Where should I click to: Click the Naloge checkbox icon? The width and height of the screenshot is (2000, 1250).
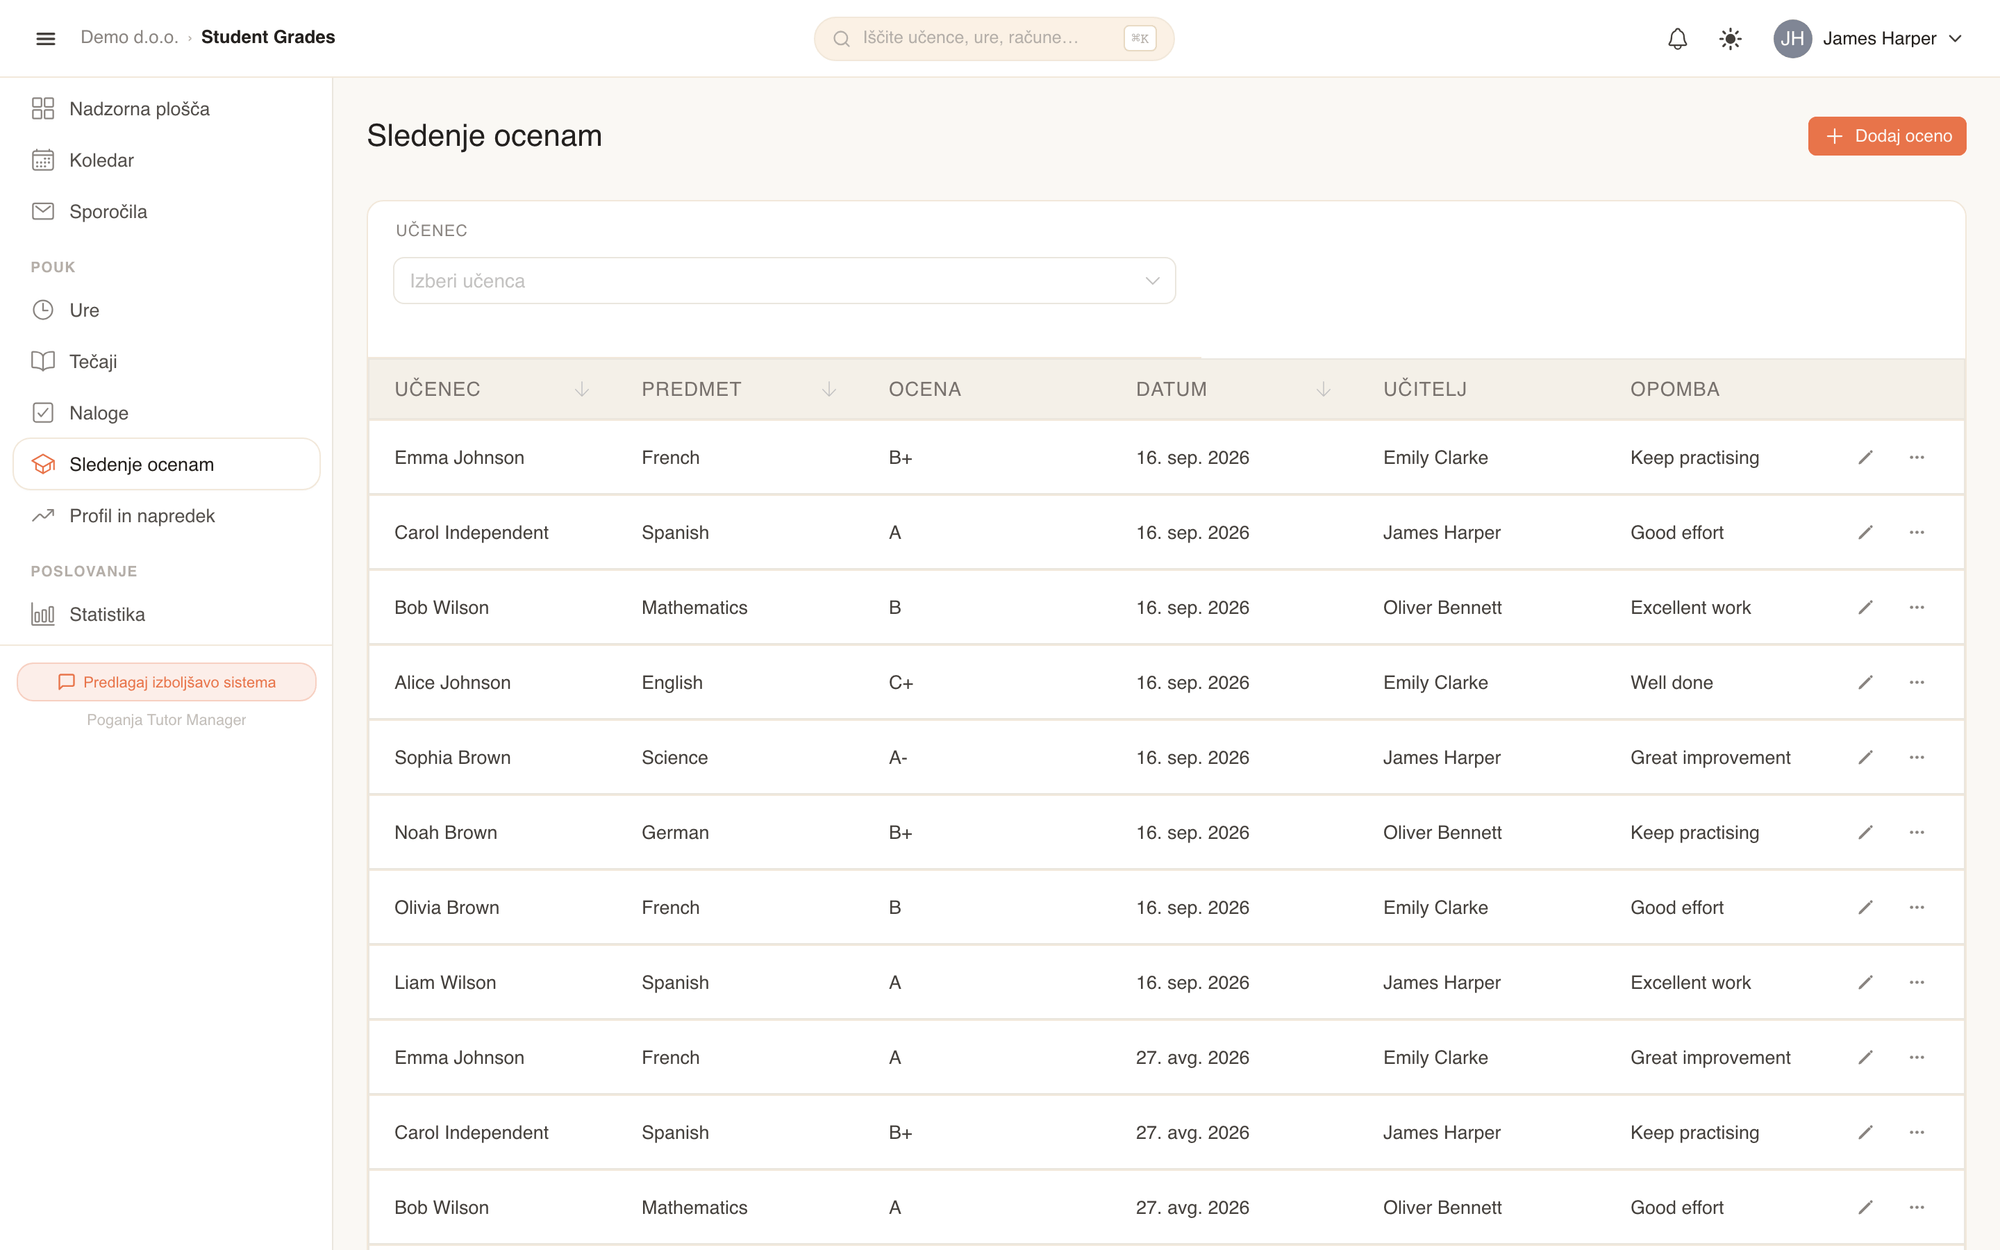[x=43, y=412]
